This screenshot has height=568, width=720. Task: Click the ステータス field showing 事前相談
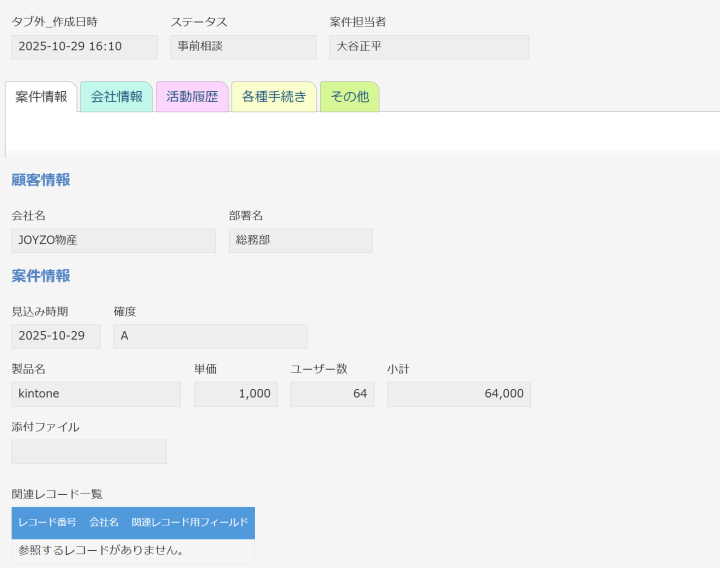243,47
